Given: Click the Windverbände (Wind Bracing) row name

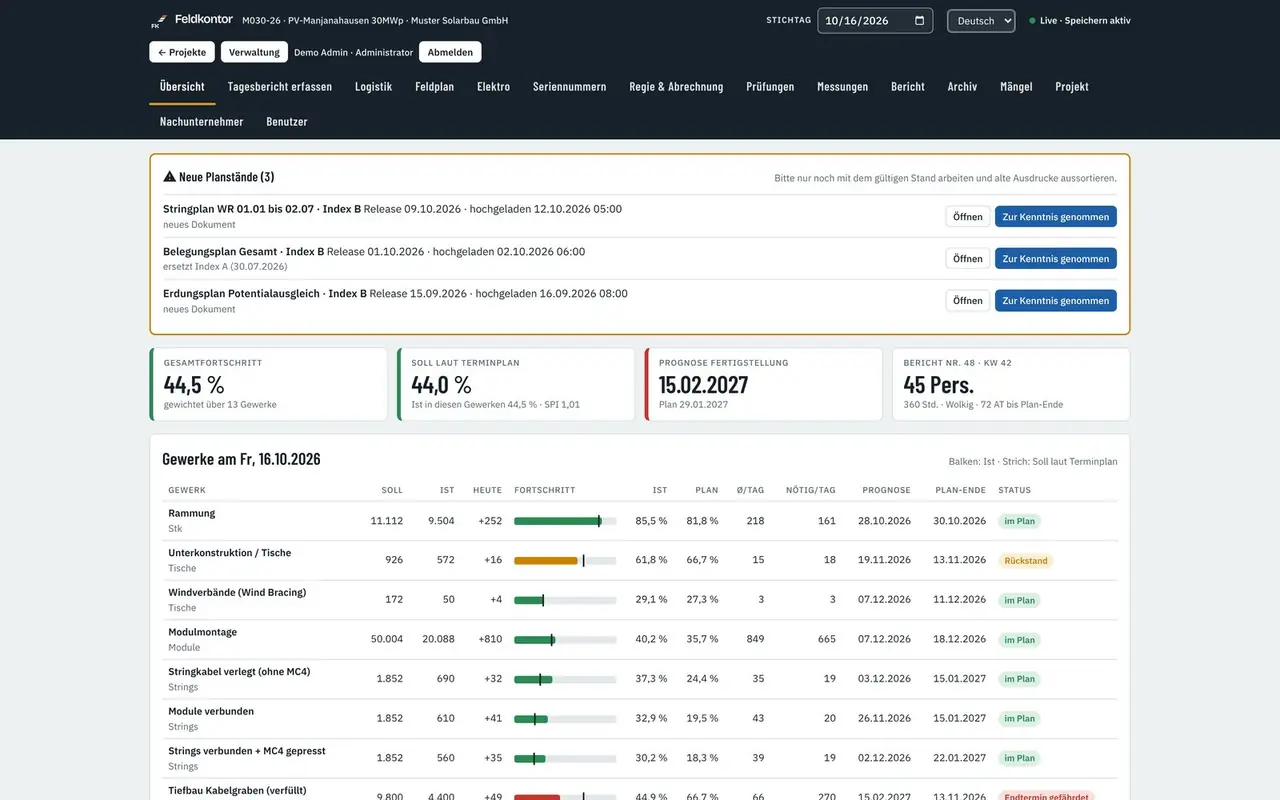Looking at the screenshot, I should tap(237, 593).
